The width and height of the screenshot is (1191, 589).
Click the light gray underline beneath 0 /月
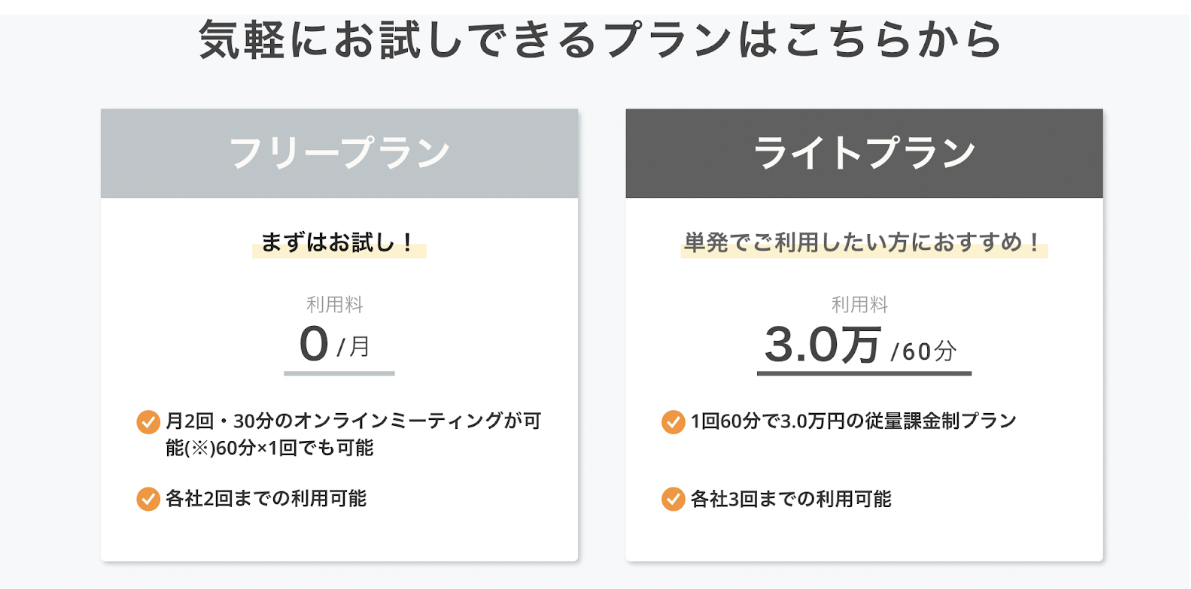339,373
